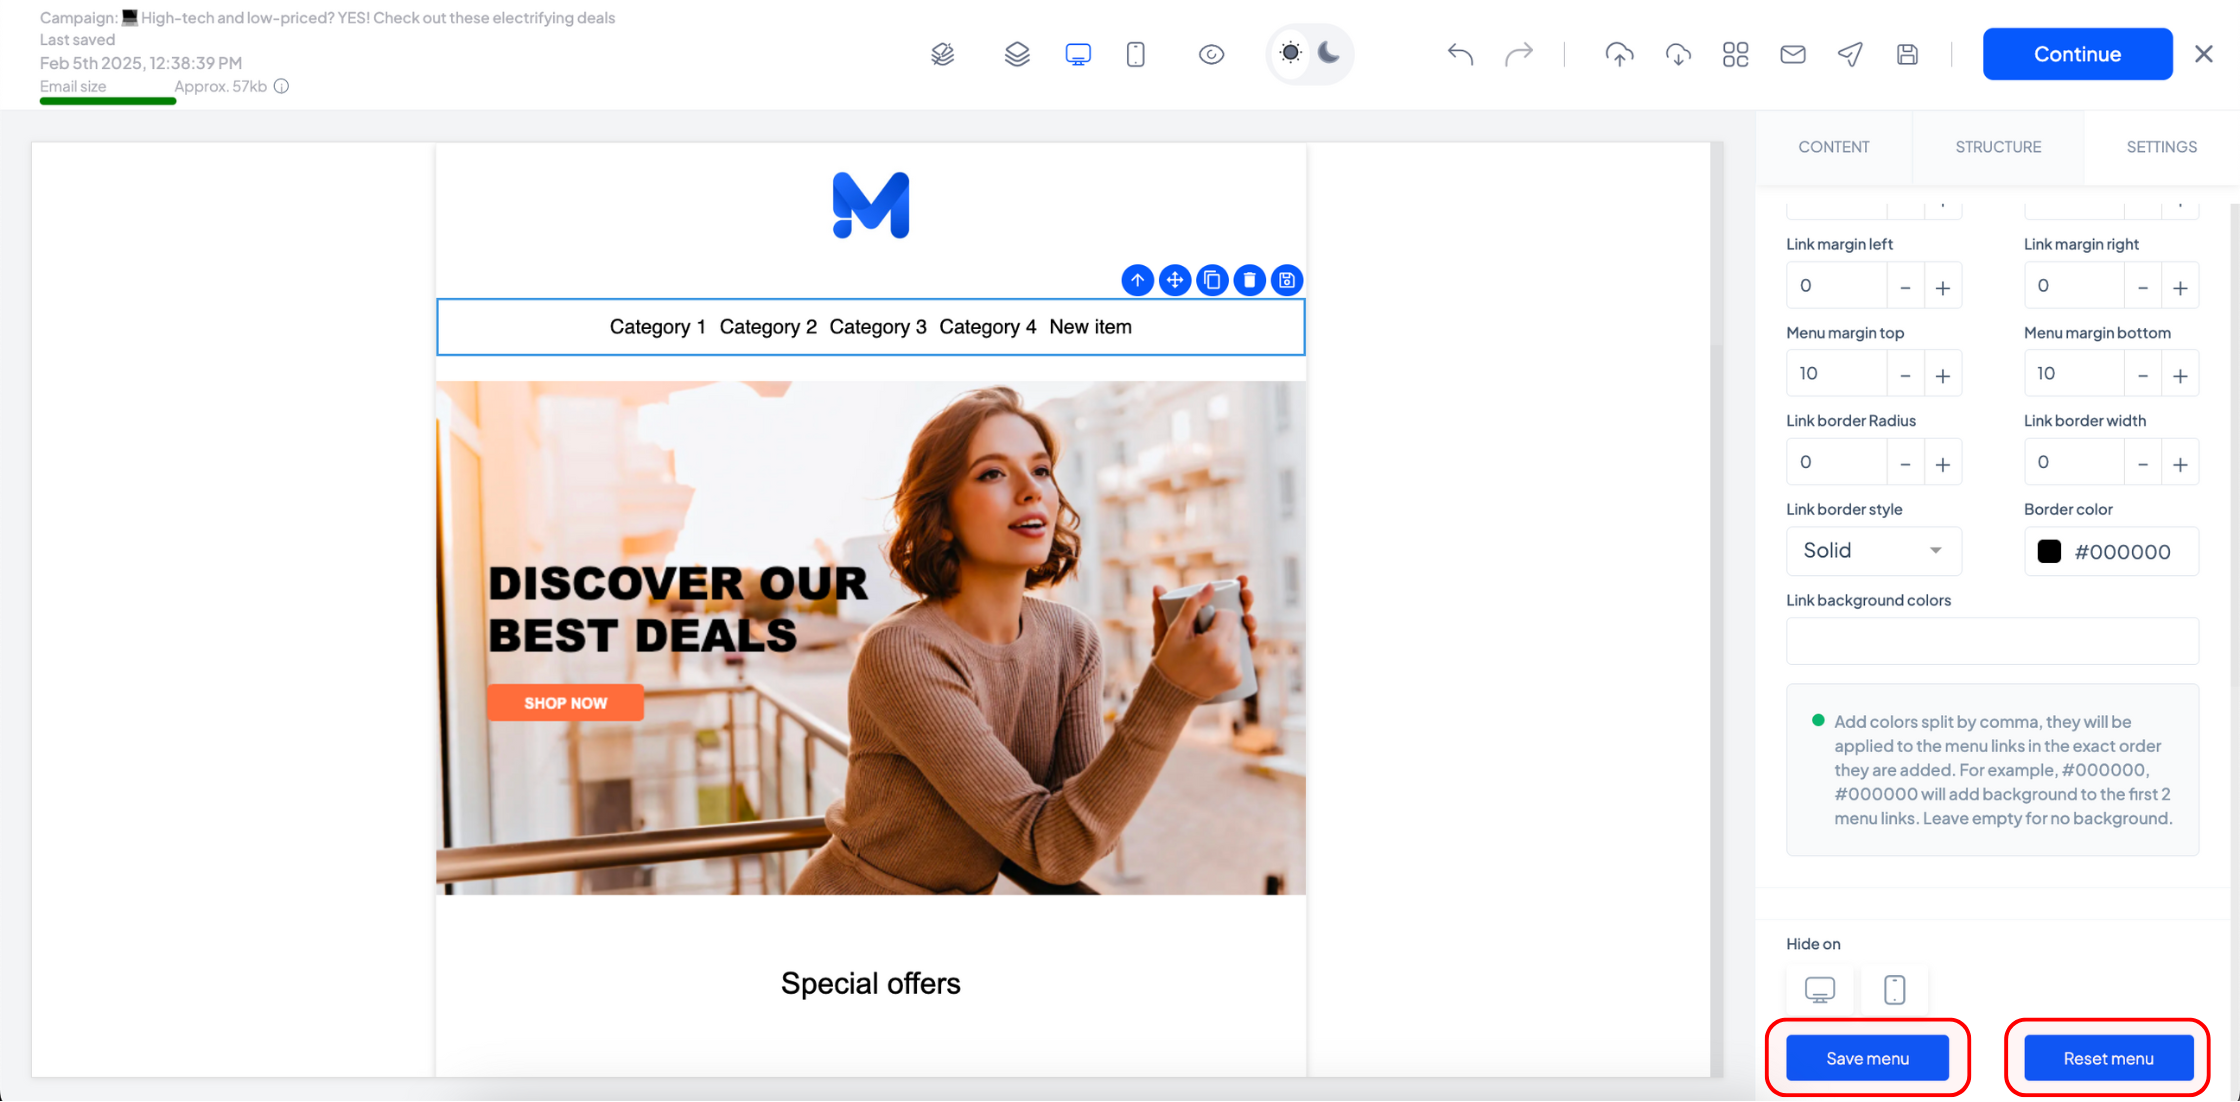This screenshot has height=1102, width=2240.
Task: Select the Special offers heading
Action: coord(870,984)
